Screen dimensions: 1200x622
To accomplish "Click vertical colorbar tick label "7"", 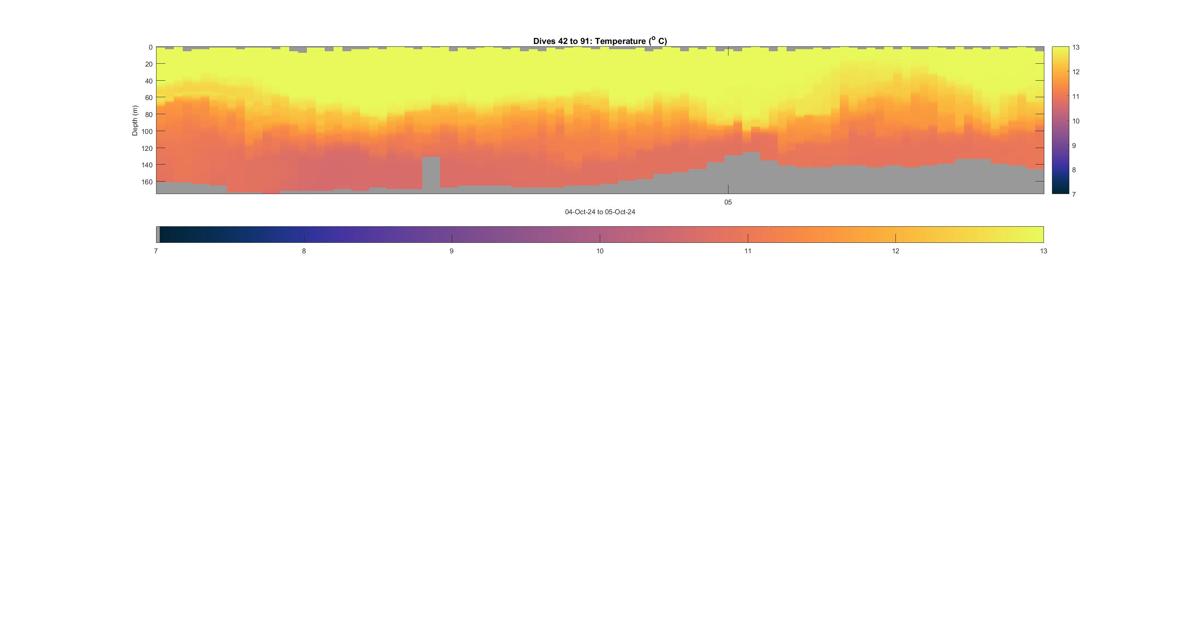I will (x=1075, y=193).
